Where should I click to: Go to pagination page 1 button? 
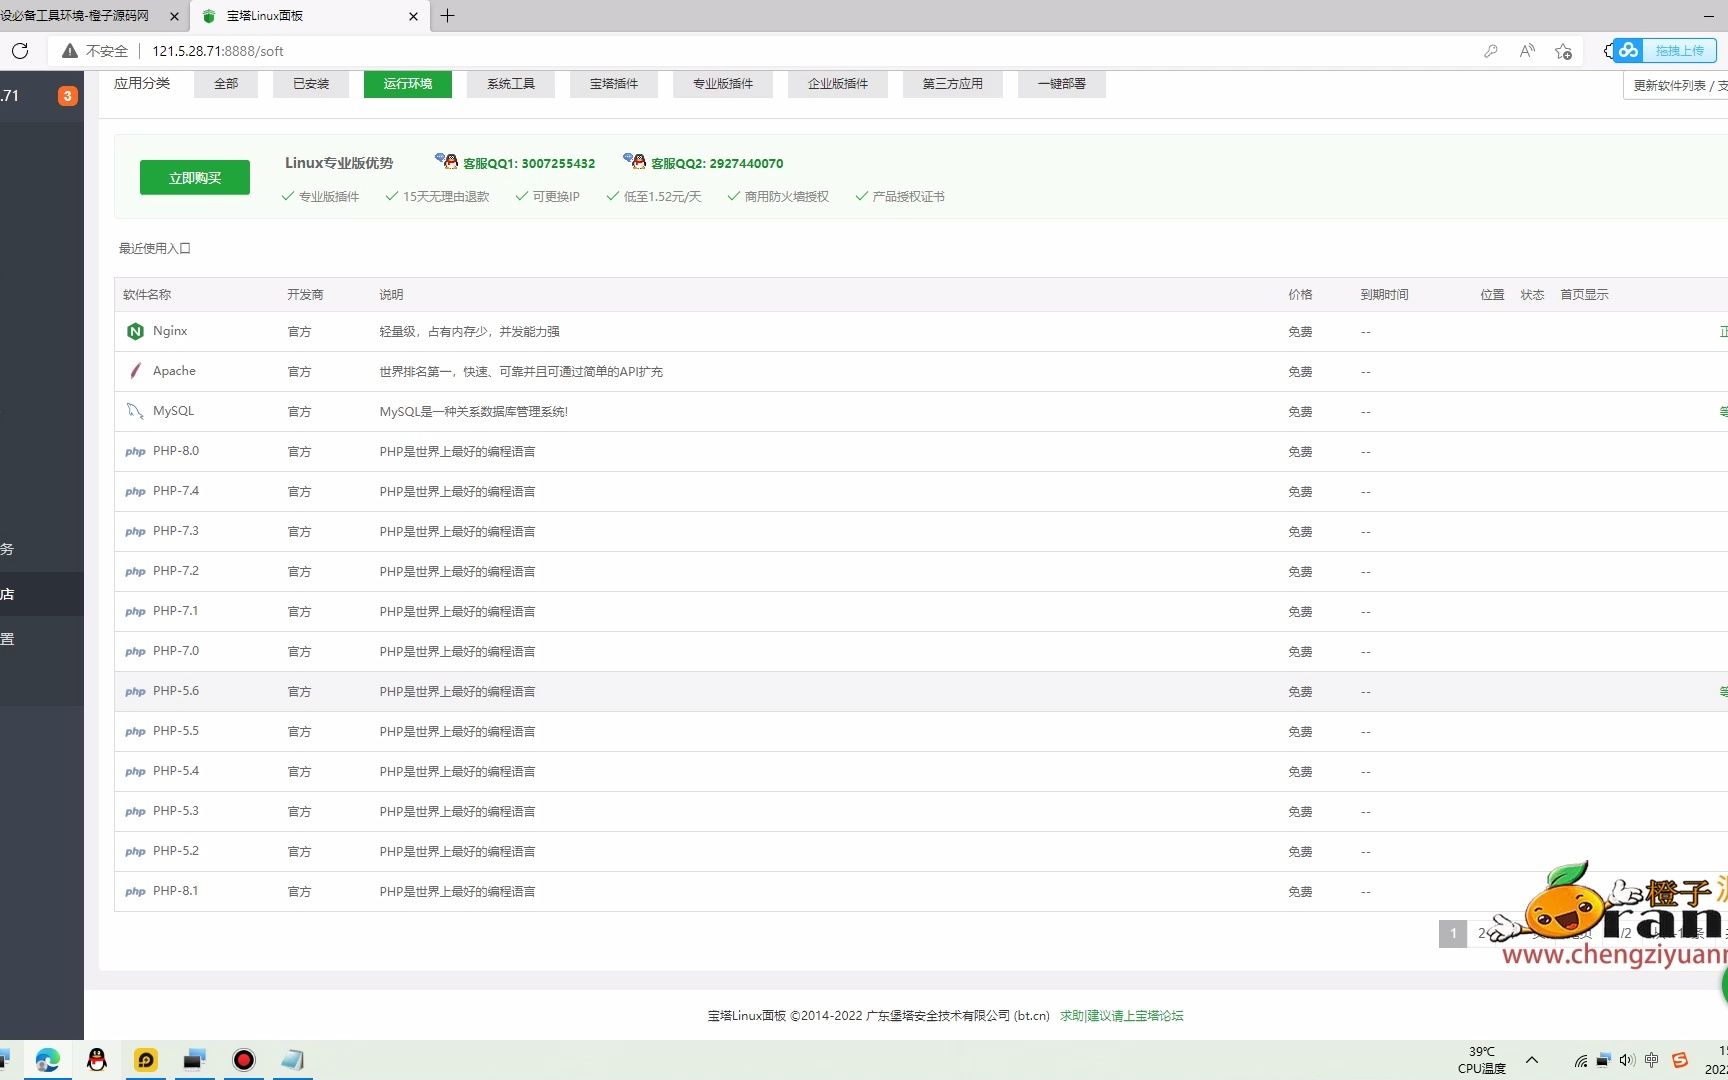click(x=1453, y=934)
